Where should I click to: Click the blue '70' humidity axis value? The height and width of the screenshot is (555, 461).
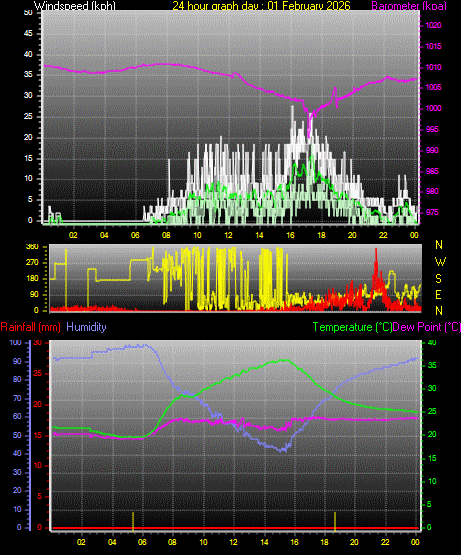tap(17, 399)
